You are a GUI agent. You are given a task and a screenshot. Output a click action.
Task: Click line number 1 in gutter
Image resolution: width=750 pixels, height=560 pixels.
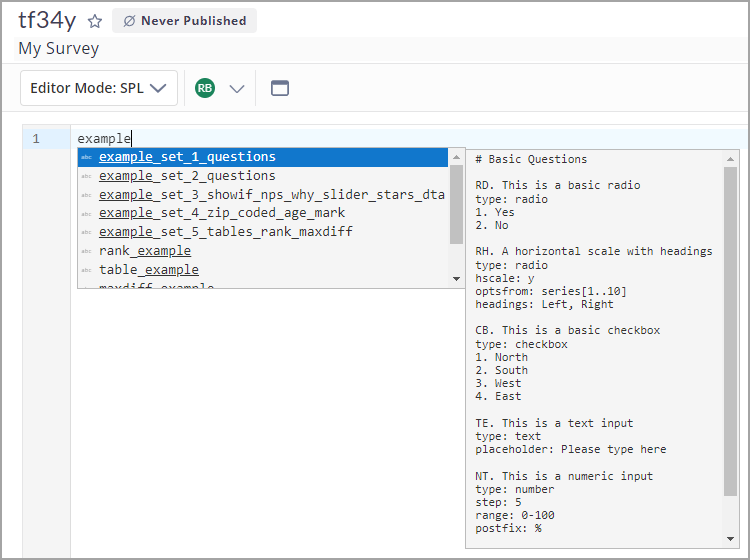[x=36, y=139]
